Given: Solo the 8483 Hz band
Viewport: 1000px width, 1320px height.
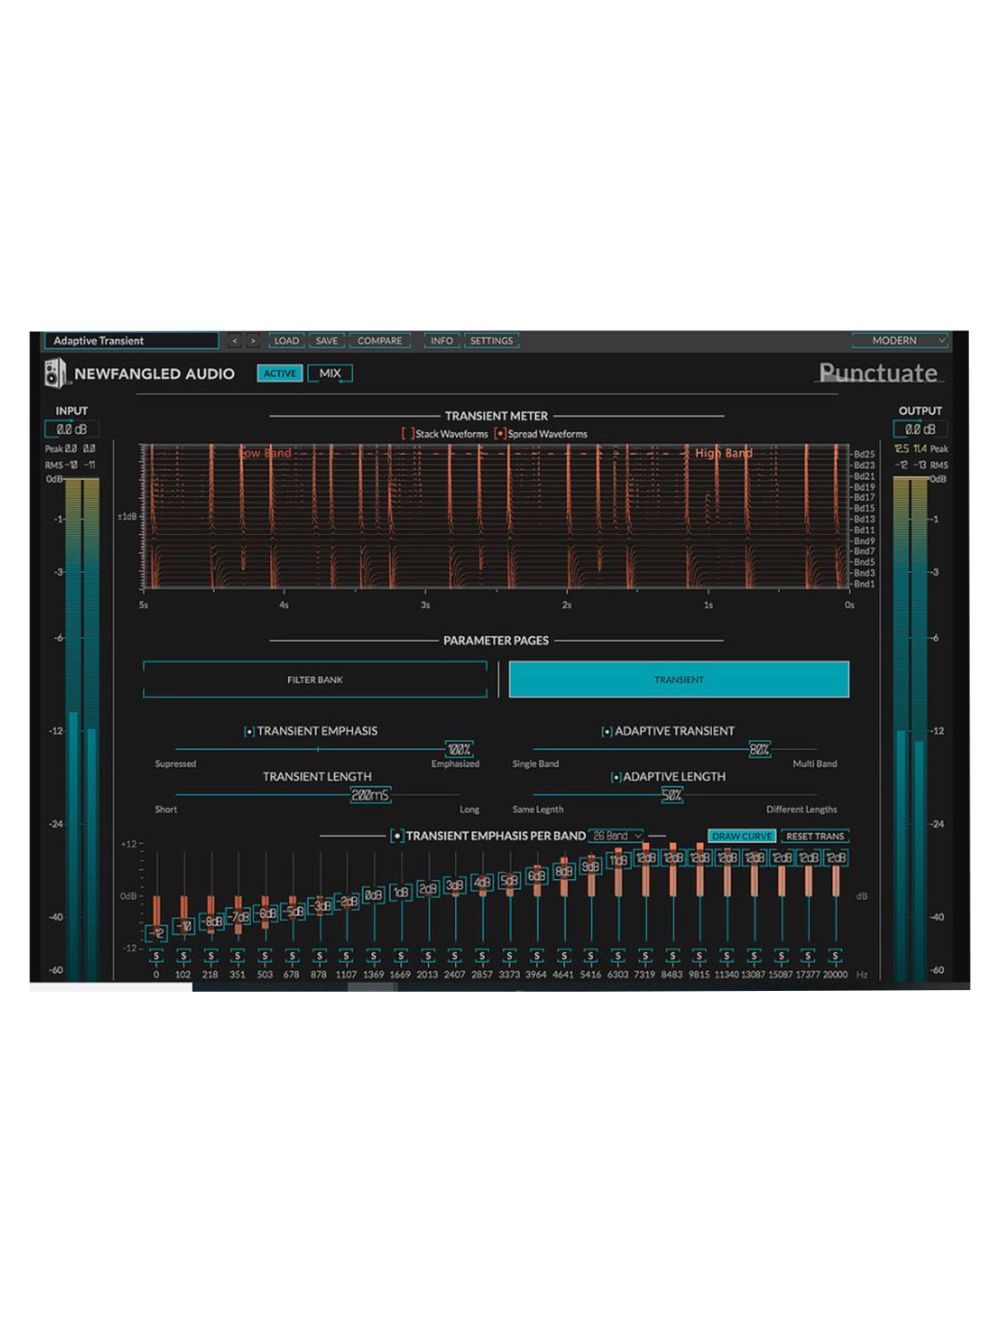Looking at the screenshot, I should (672, 956).
